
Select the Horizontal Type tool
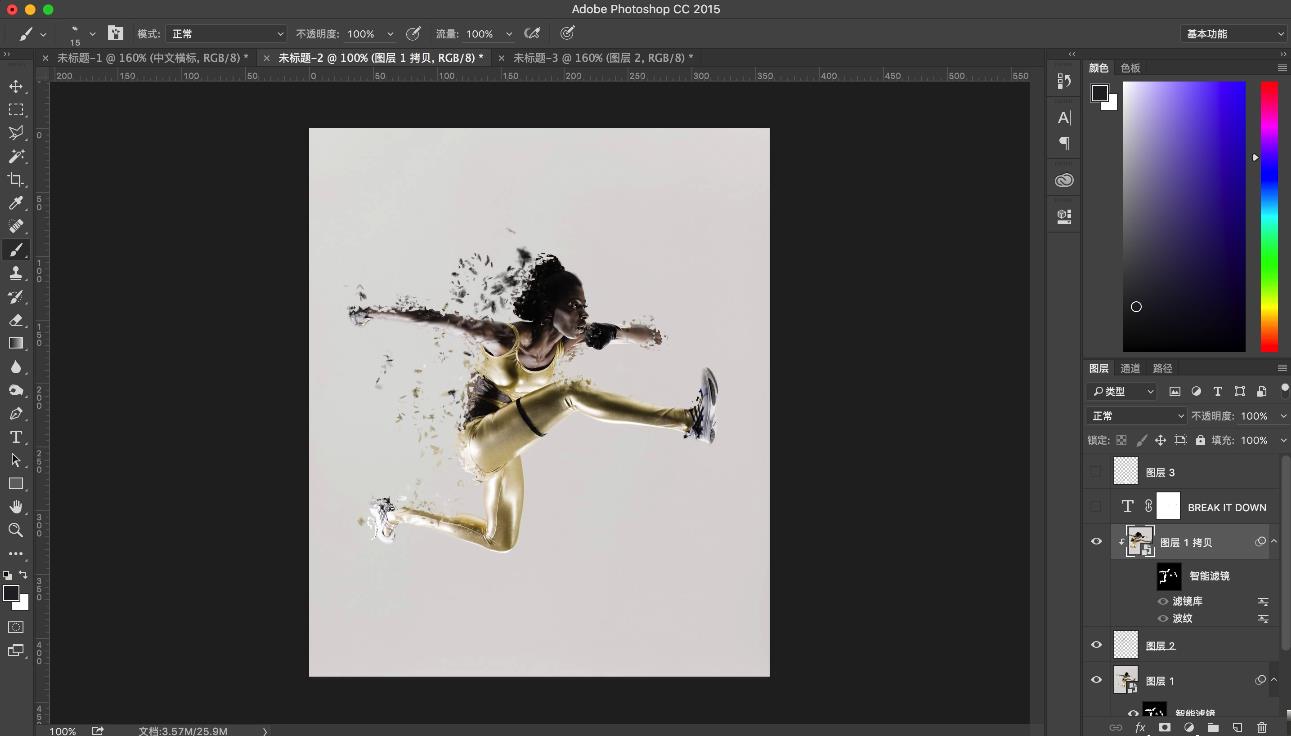pyautogui.click(x=16, y=437)
